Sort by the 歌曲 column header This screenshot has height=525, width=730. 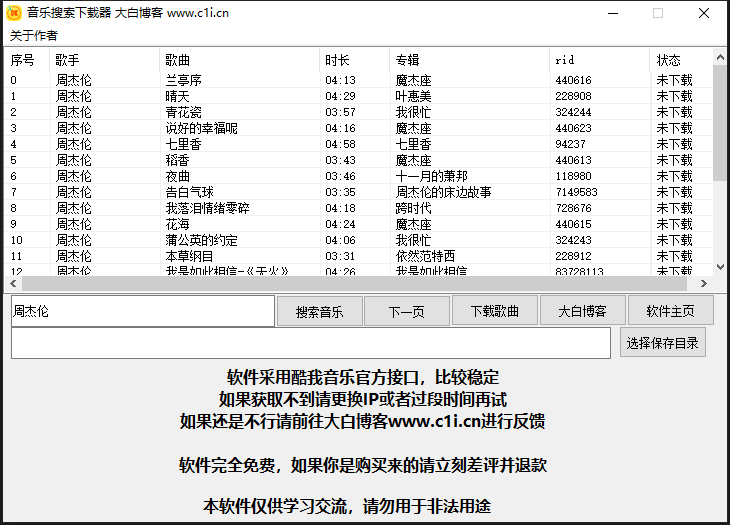pos(238,60)
